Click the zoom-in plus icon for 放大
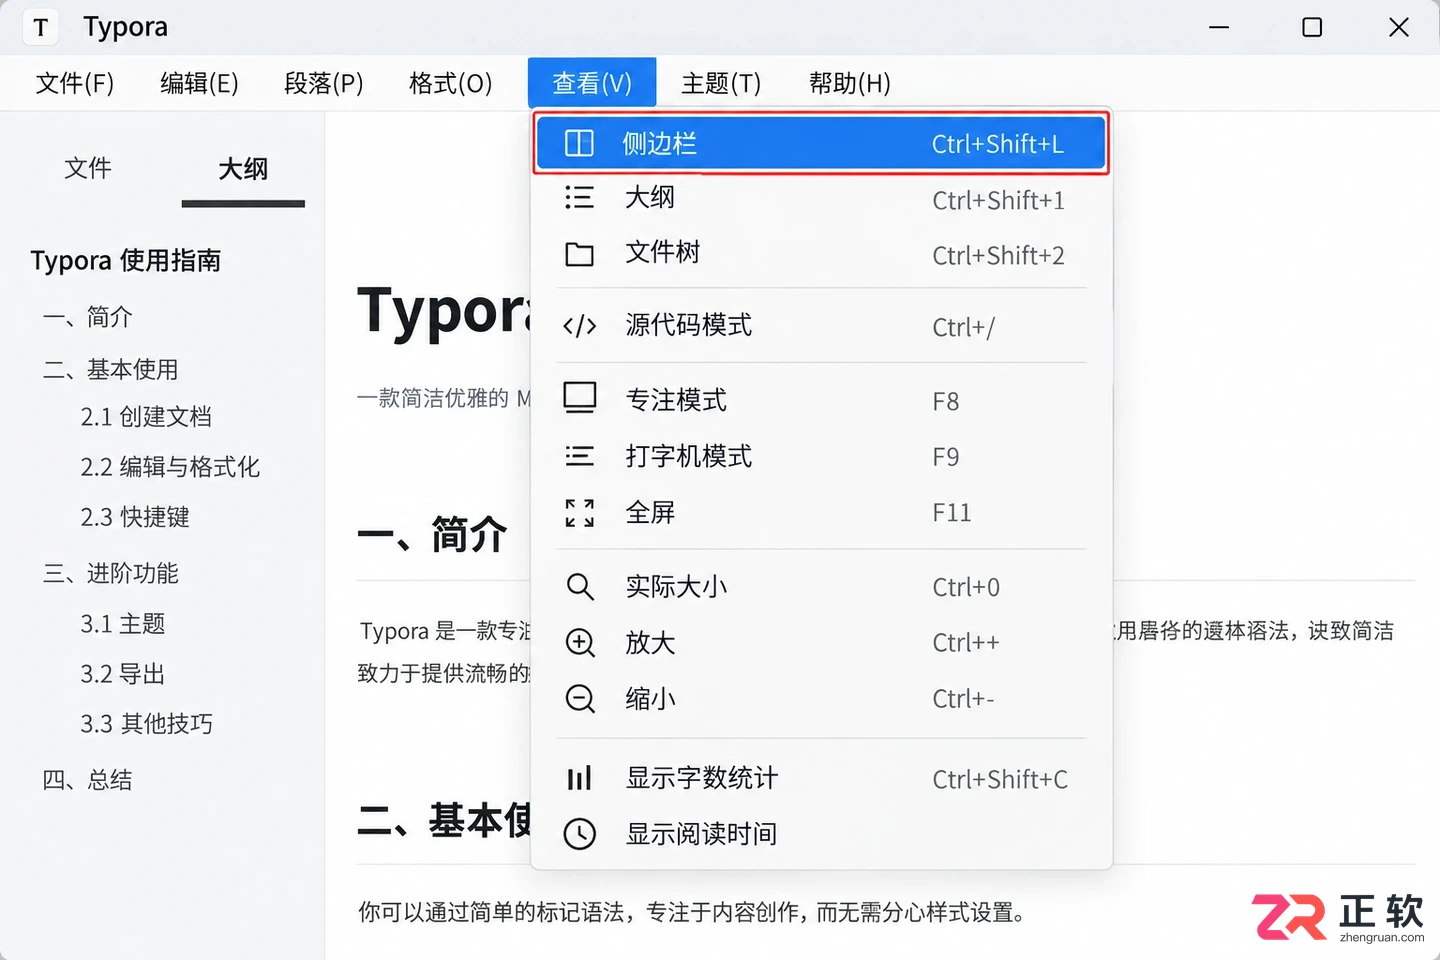The width and height of the screenshot is (1440, 960). (x=579, y=642)
